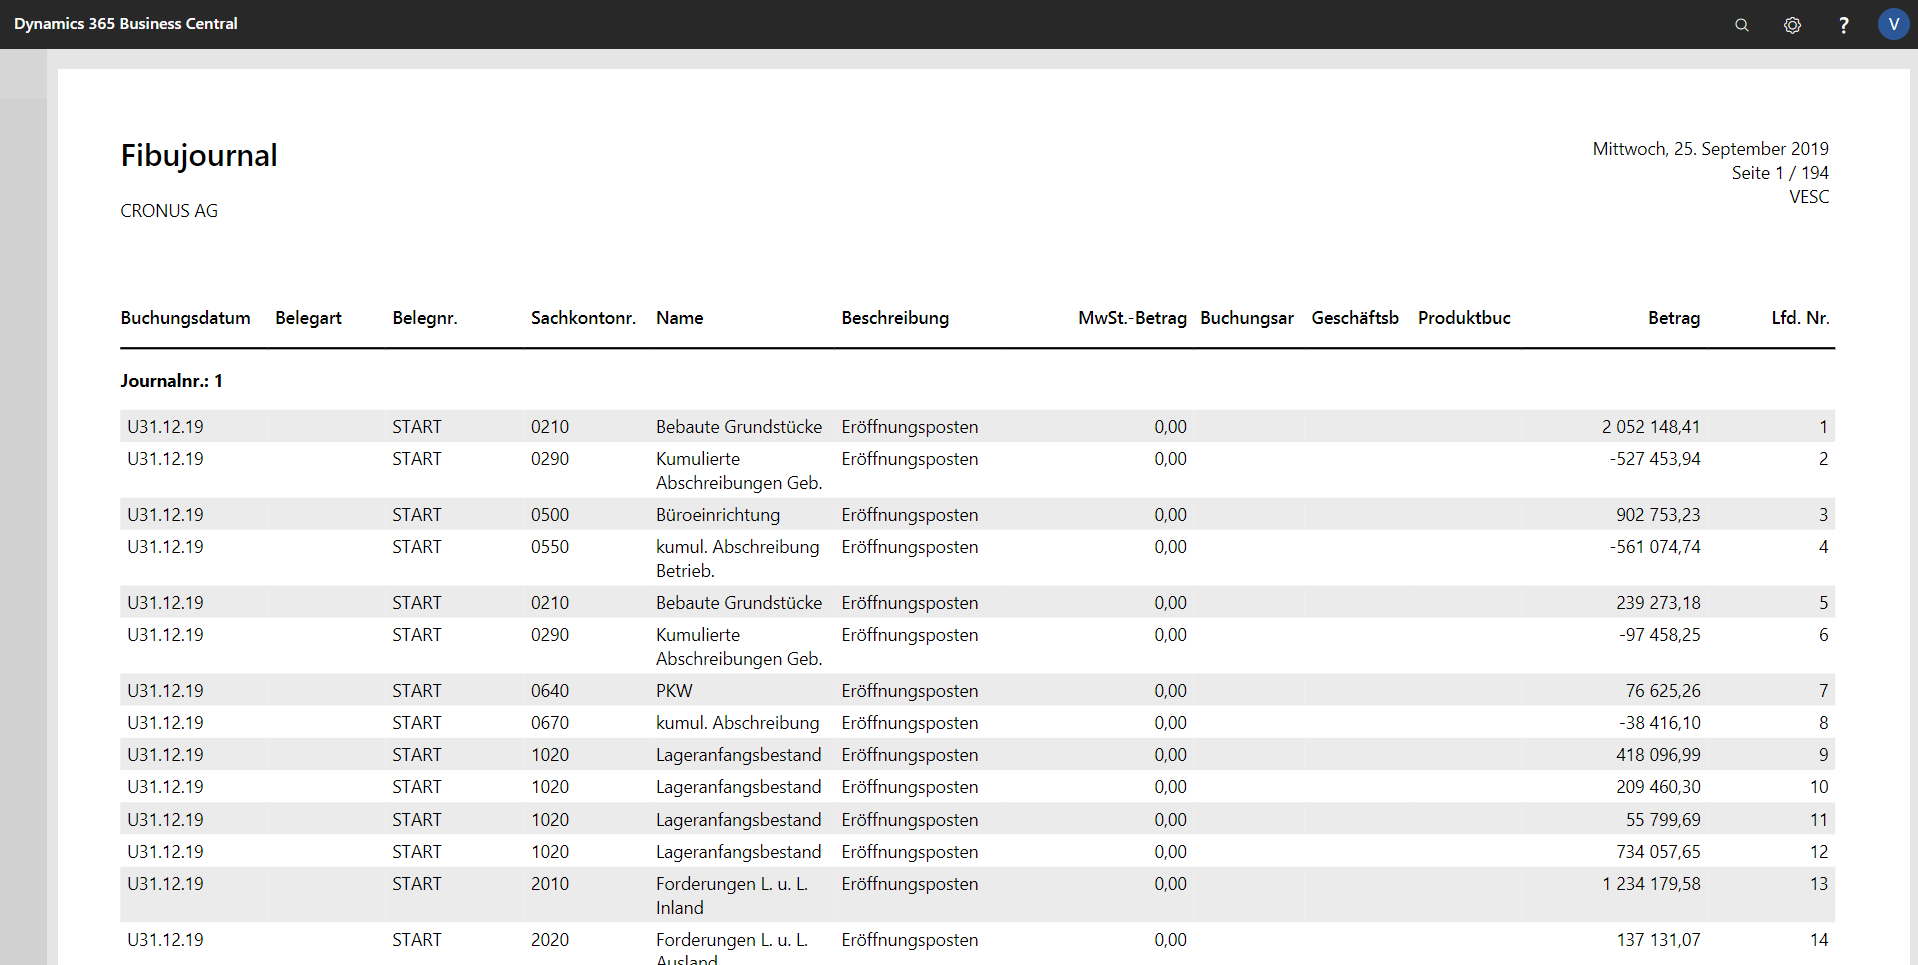1918x965 pixels.
Task: Click the PKW account name
Action: [x=674, y=691]
